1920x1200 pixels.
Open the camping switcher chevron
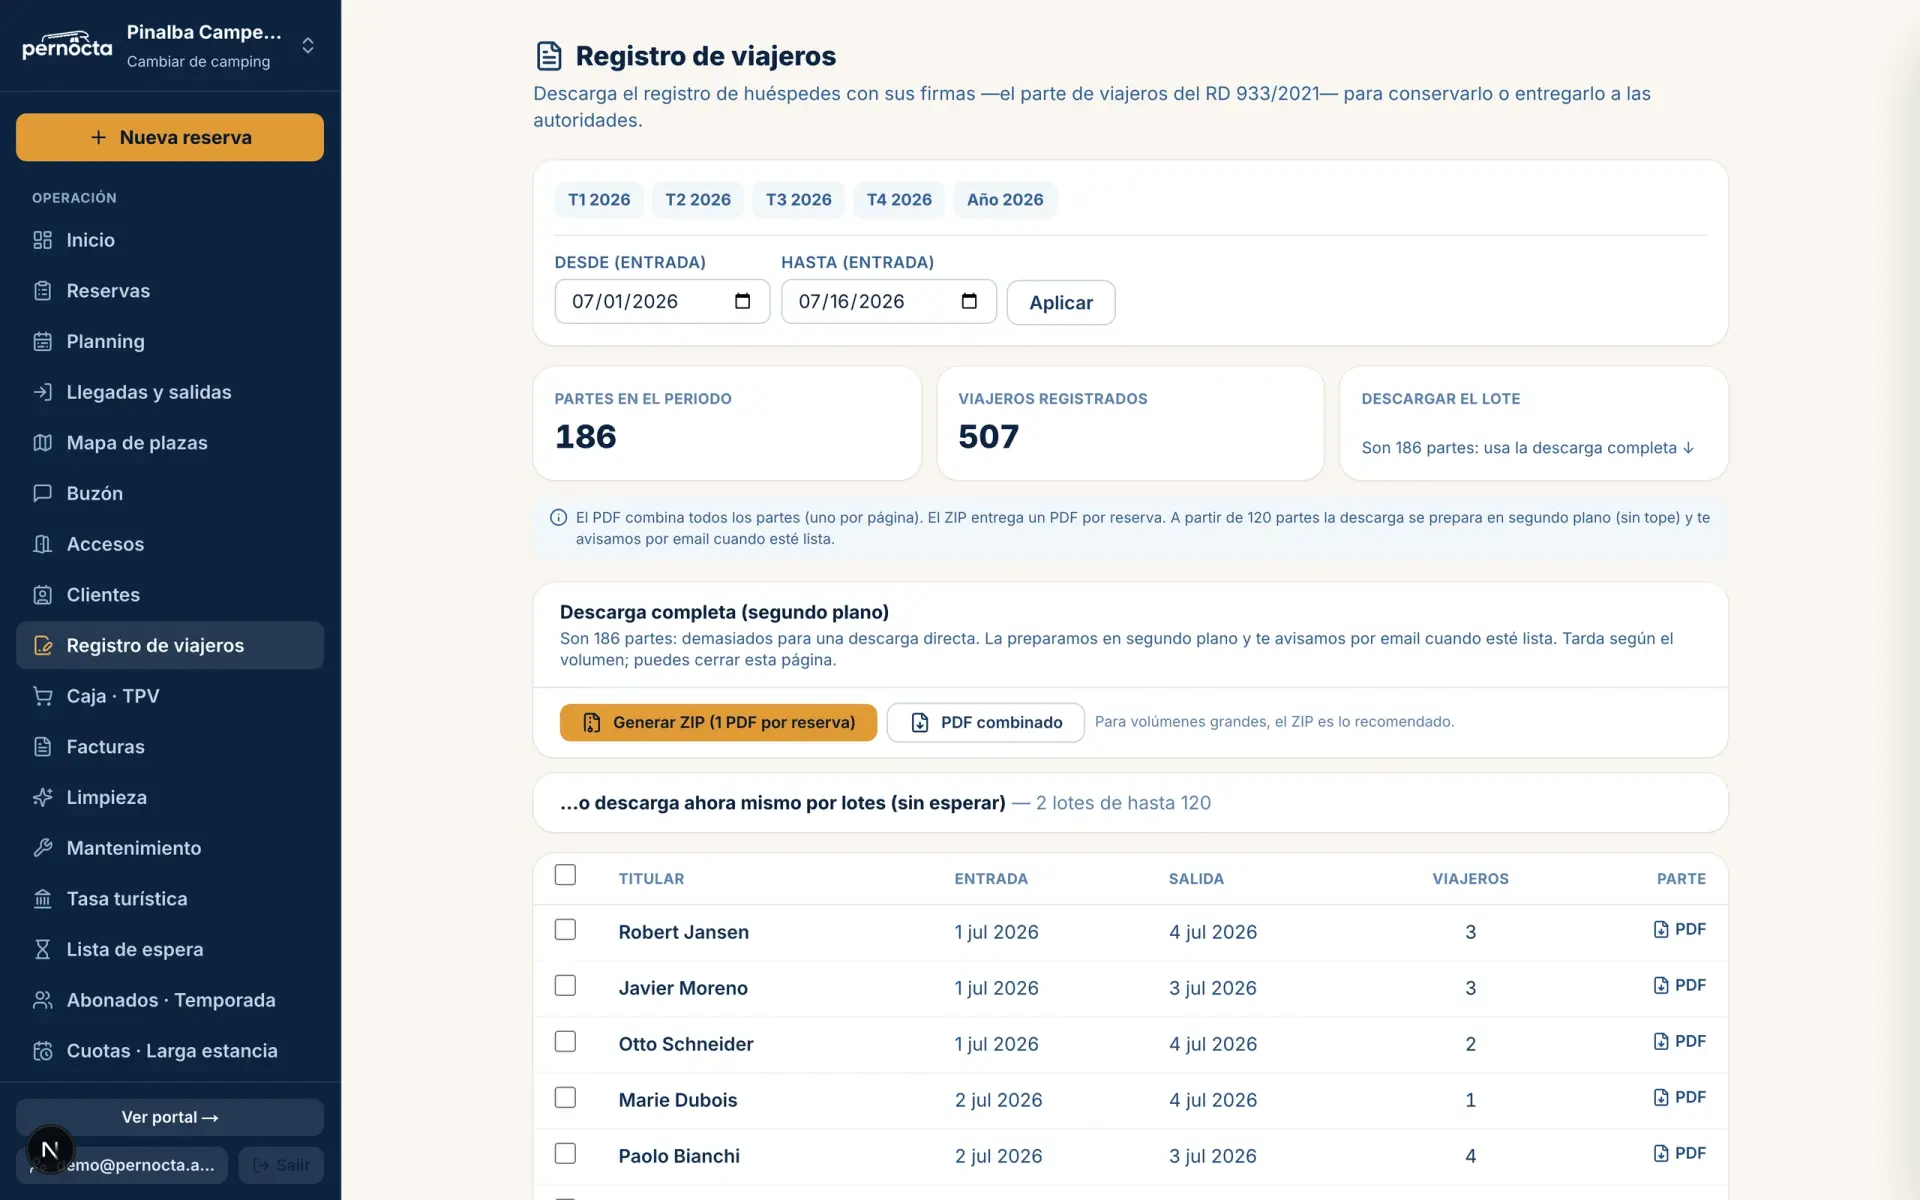[308, 46]
